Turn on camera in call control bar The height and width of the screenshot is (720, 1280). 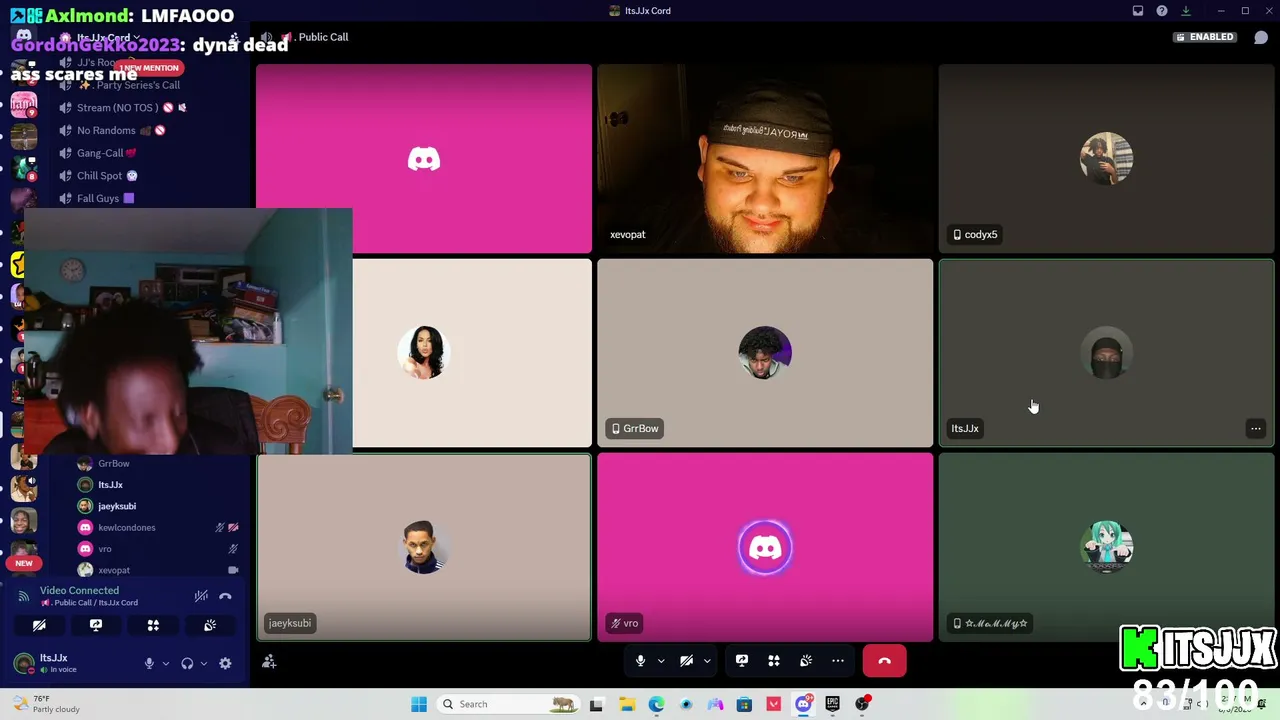tap(686, 661)
